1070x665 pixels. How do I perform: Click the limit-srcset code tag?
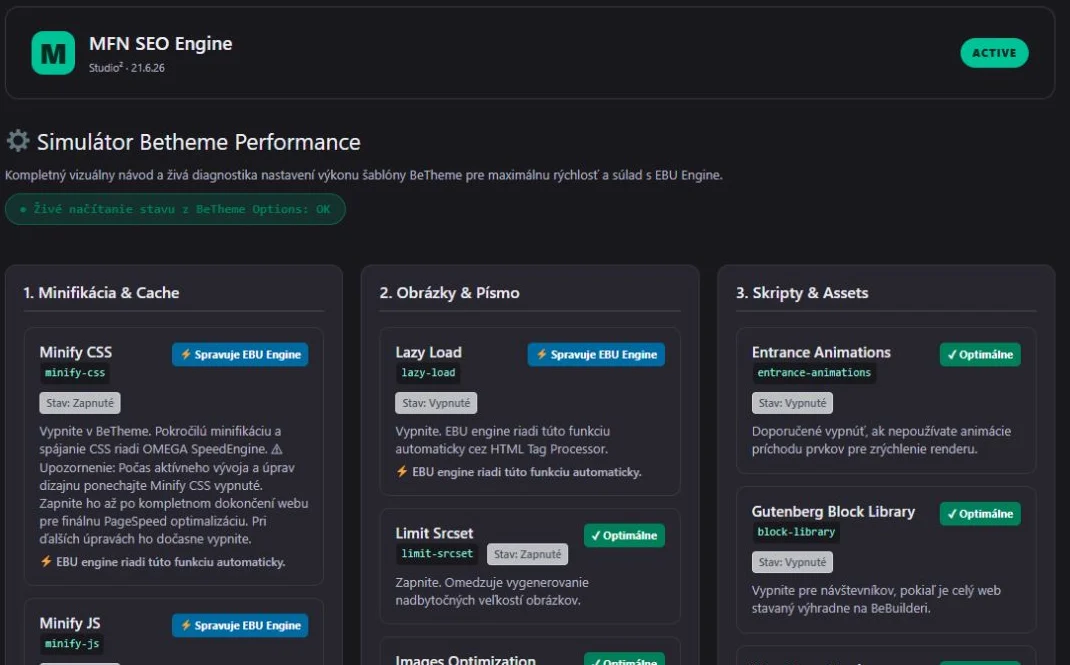click(437, 554)
